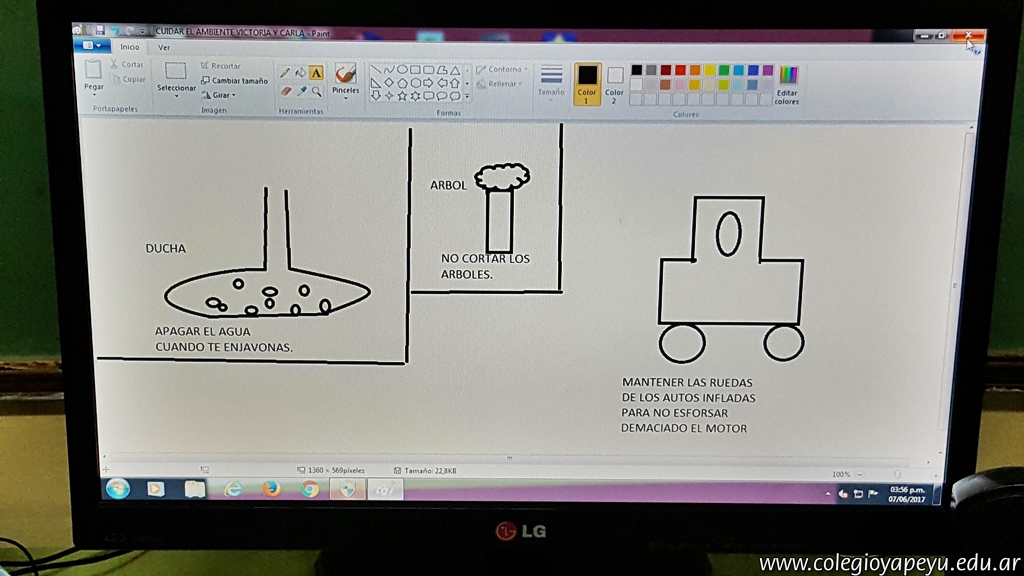Pick the red color swatch in palette
Viewport: 1024px width, 576px height.
681,70
